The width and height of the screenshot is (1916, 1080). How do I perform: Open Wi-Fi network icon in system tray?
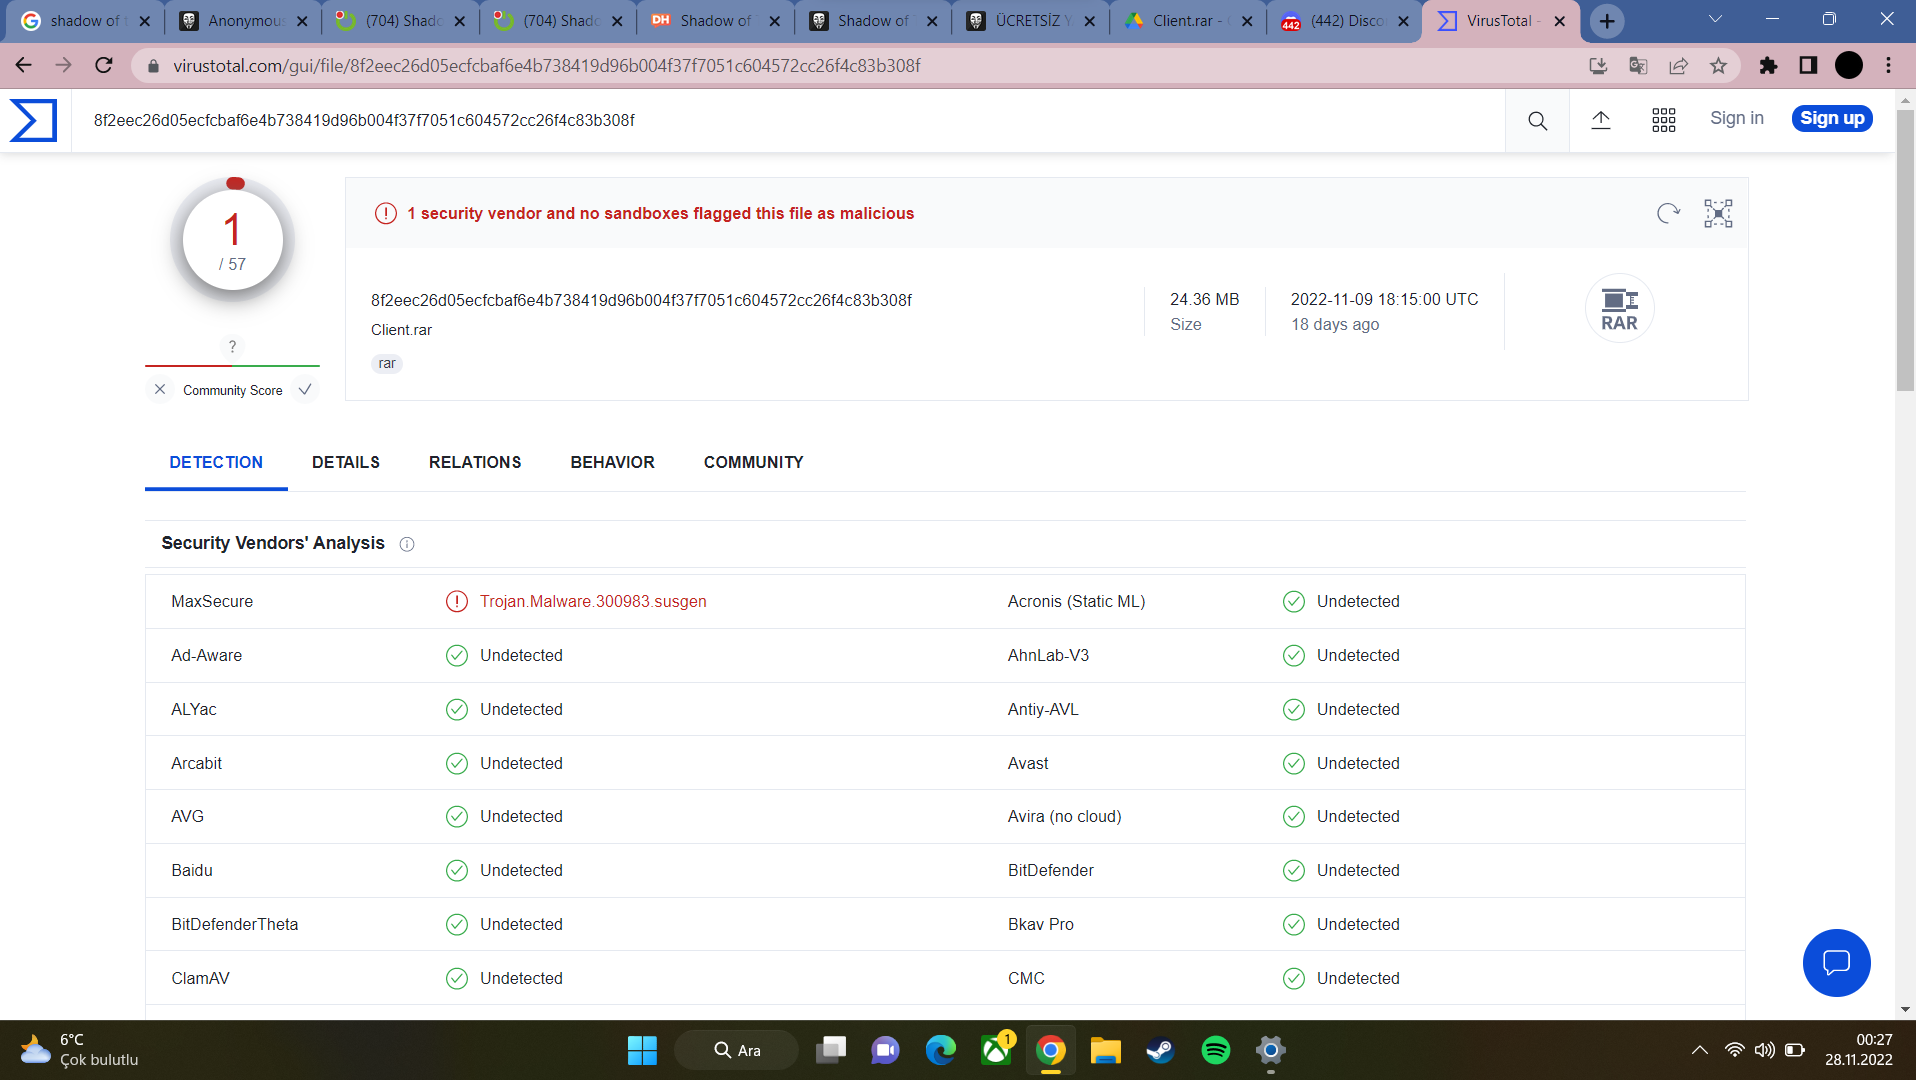point(1735,1050)
